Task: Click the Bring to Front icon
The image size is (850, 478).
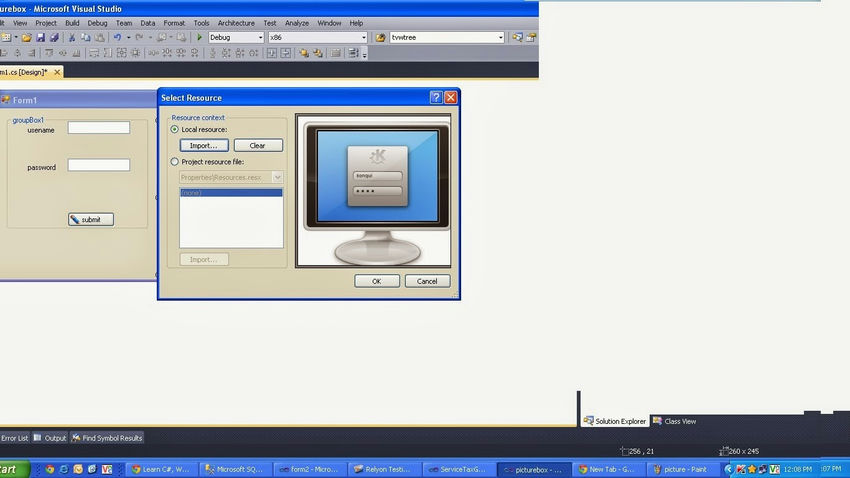Action: click(x=304, y=53)
